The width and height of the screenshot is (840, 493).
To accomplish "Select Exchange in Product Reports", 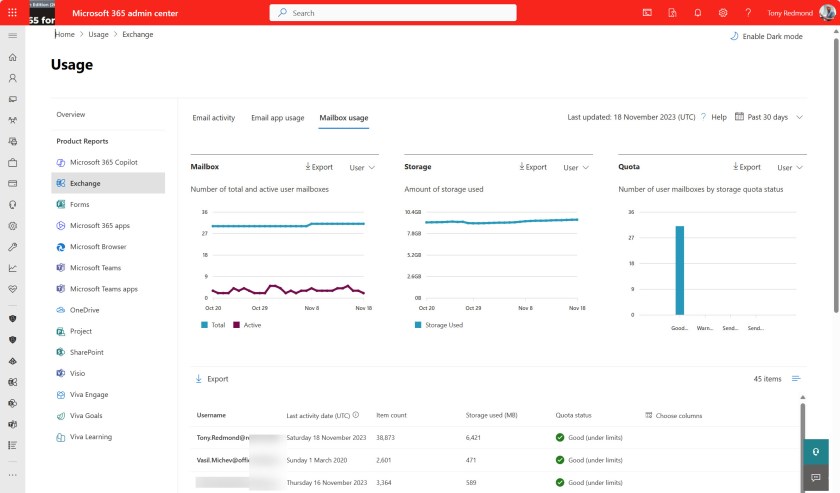I will point(108,183).
